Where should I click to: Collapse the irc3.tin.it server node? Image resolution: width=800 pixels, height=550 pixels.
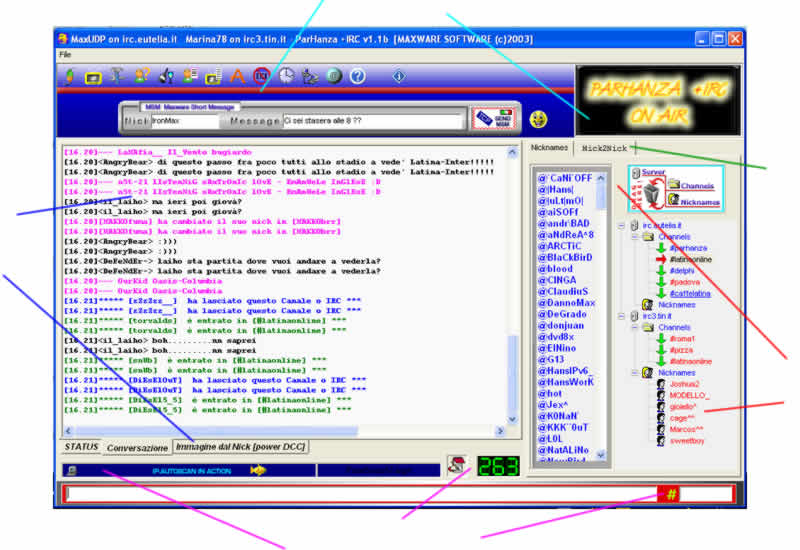pos(621,316)
